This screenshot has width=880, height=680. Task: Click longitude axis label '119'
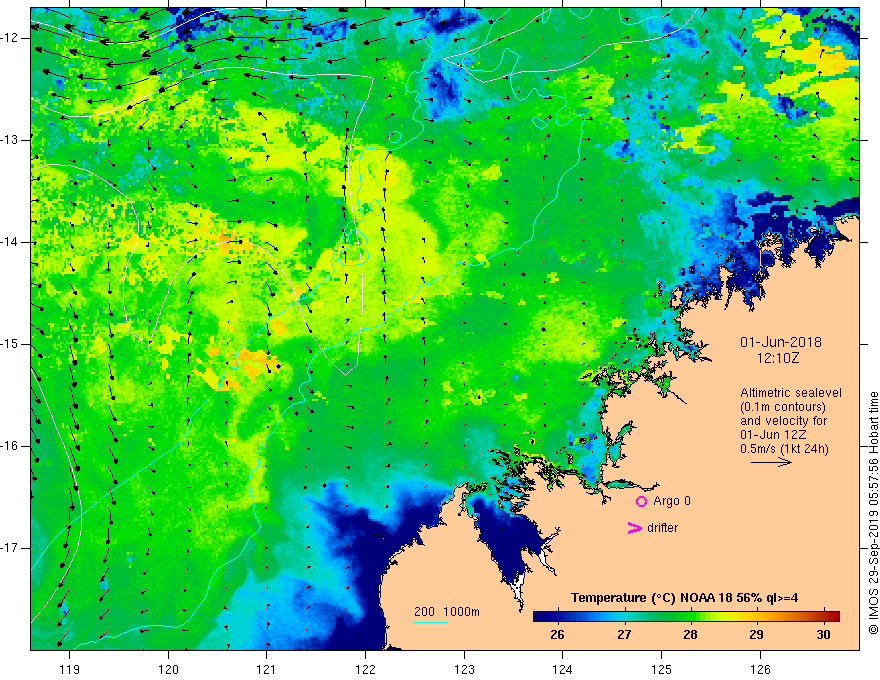pyautogui.click(x=70, y=669)
